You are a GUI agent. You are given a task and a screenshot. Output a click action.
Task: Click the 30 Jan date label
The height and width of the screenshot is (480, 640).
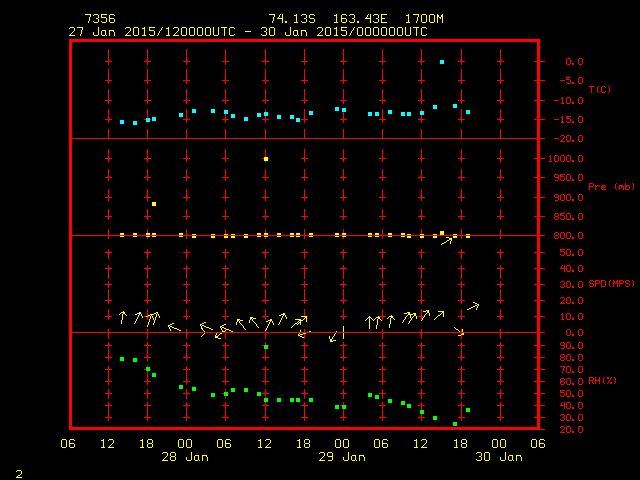498,457
